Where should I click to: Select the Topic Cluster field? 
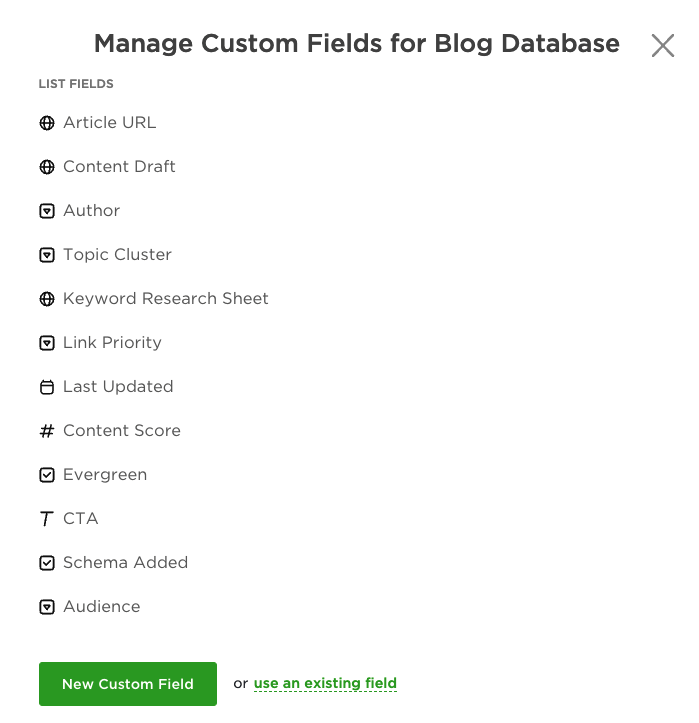click(117, 255)
